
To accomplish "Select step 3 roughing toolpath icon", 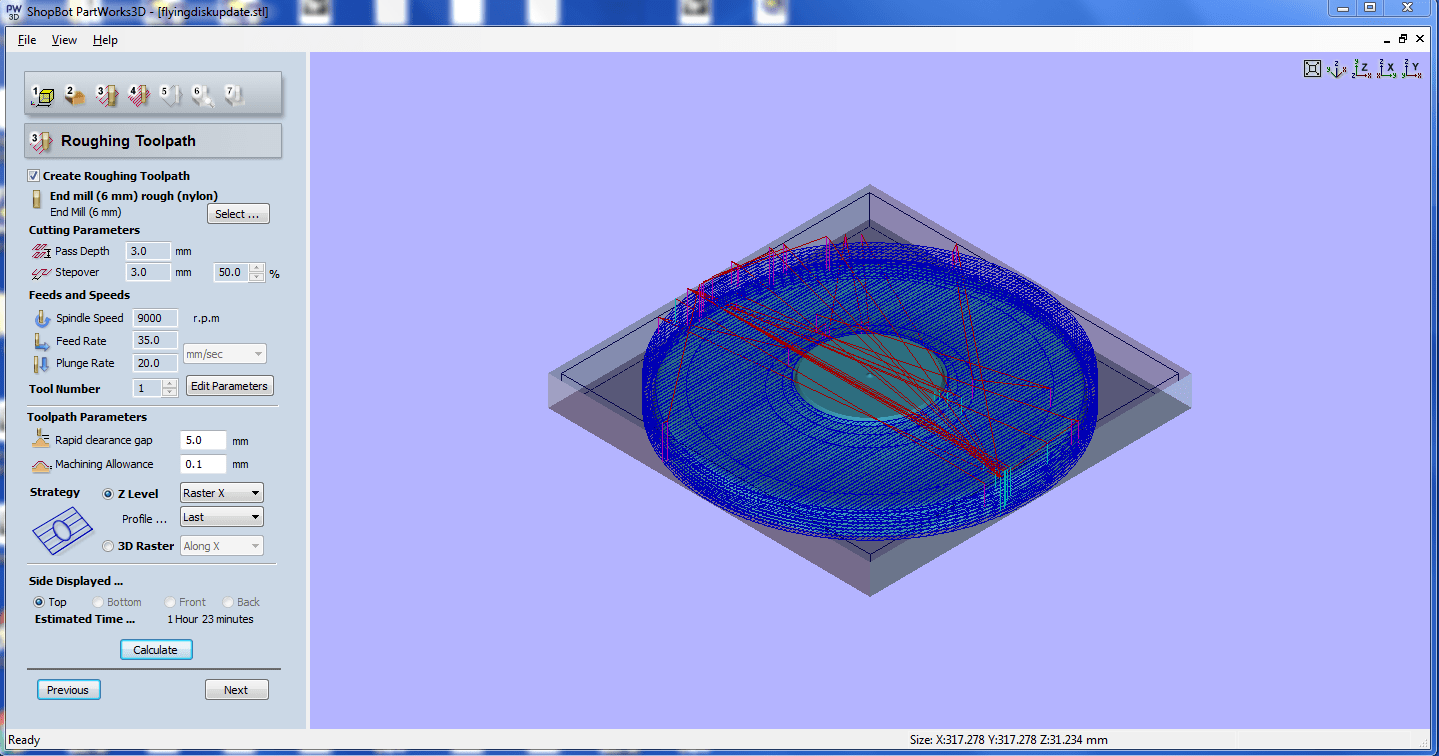I will pos(106,95).
